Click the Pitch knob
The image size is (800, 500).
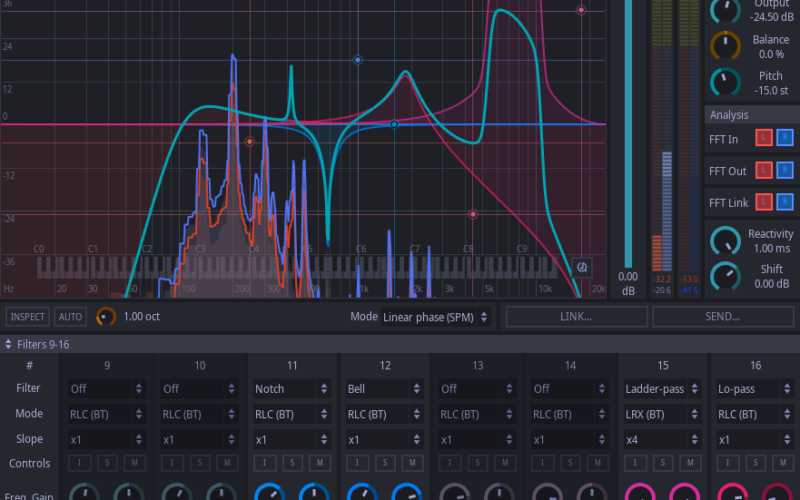click(726, 83)
